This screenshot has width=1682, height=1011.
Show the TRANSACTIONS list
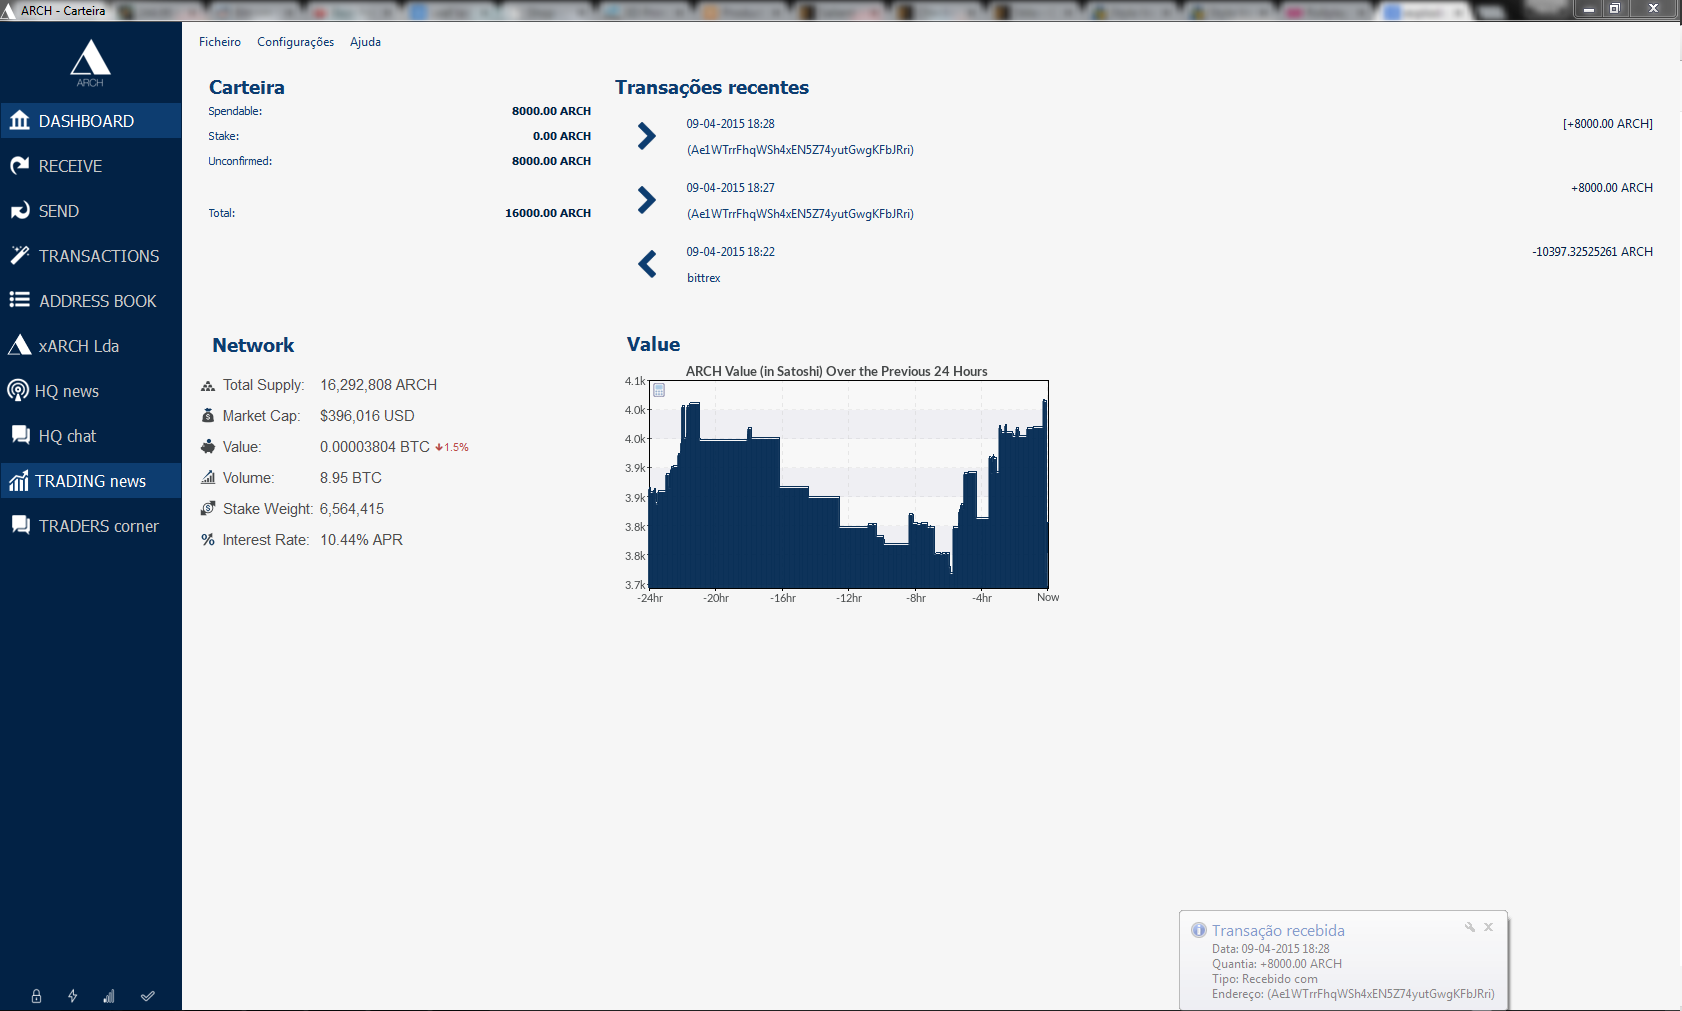pos(90,256)
